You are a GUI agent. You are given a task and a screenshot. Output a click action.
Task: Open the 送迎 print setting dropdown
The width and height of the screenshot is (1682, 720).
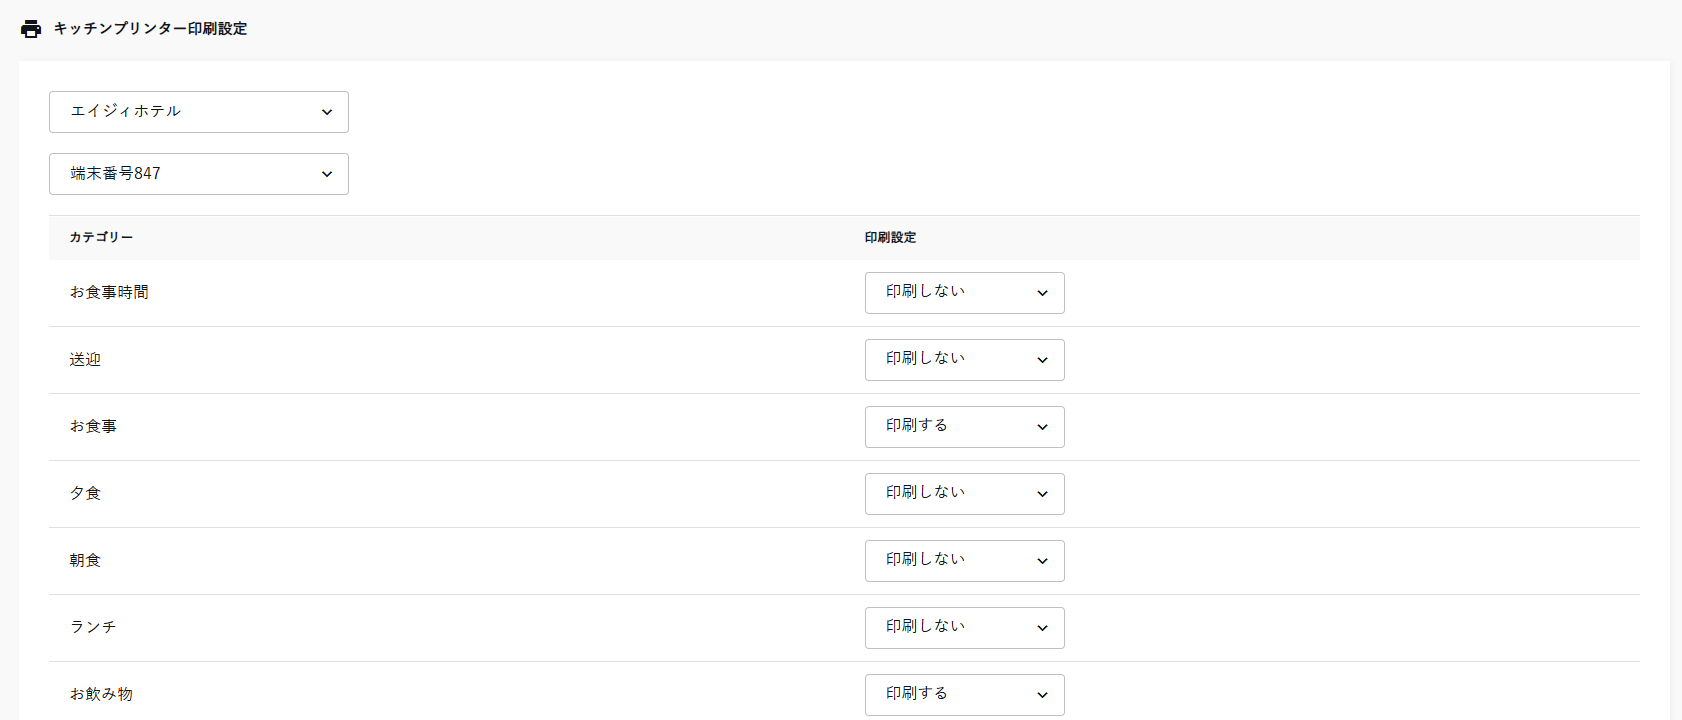point(964,360)
